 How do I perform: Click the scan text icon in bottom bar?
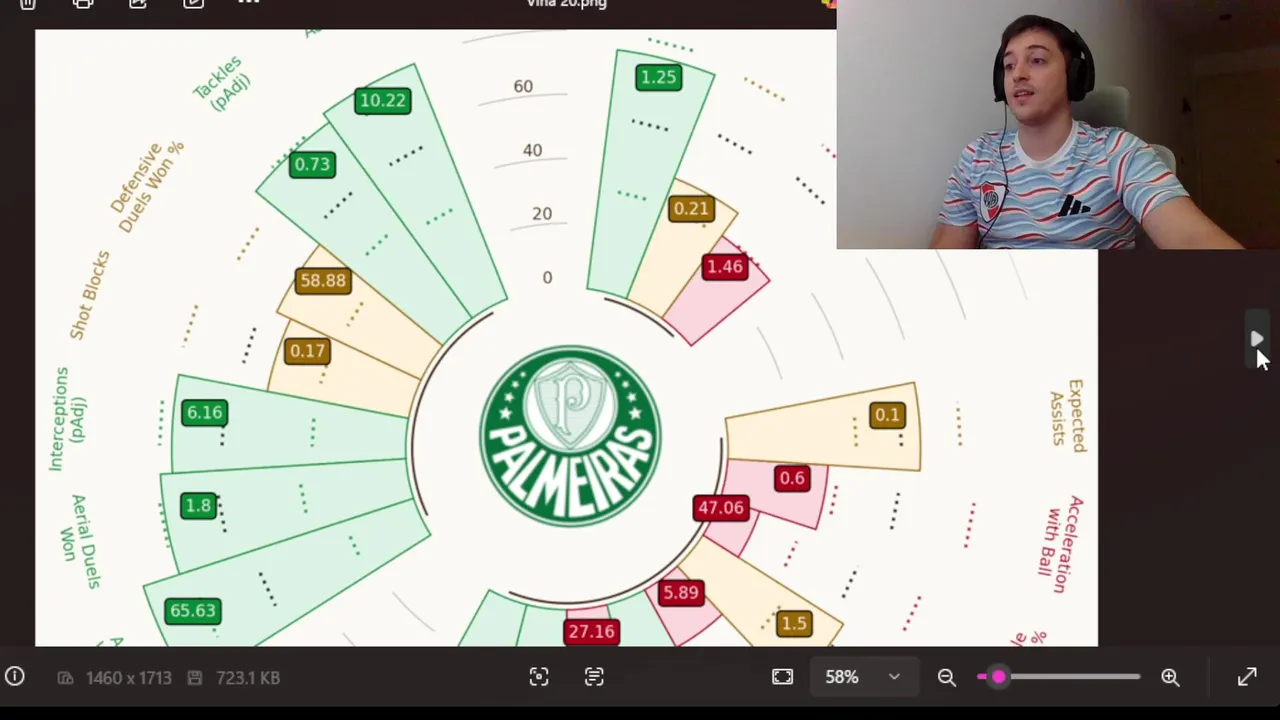coord(594,677)
